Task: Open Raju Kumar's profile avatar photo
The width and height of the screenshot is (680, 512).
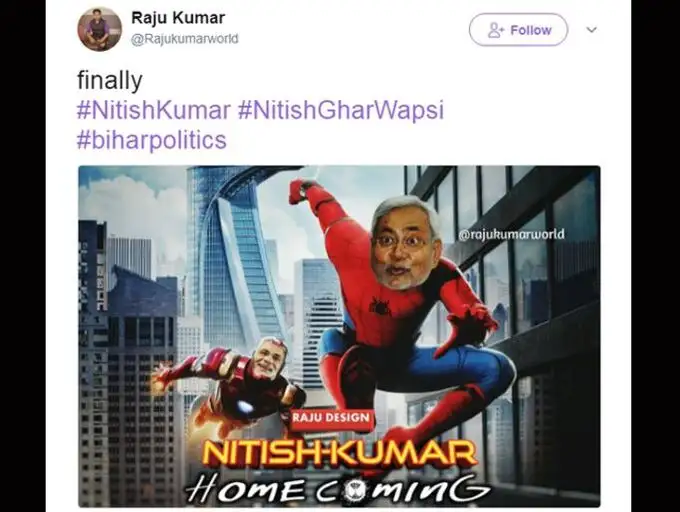Action: coord(99,29)
